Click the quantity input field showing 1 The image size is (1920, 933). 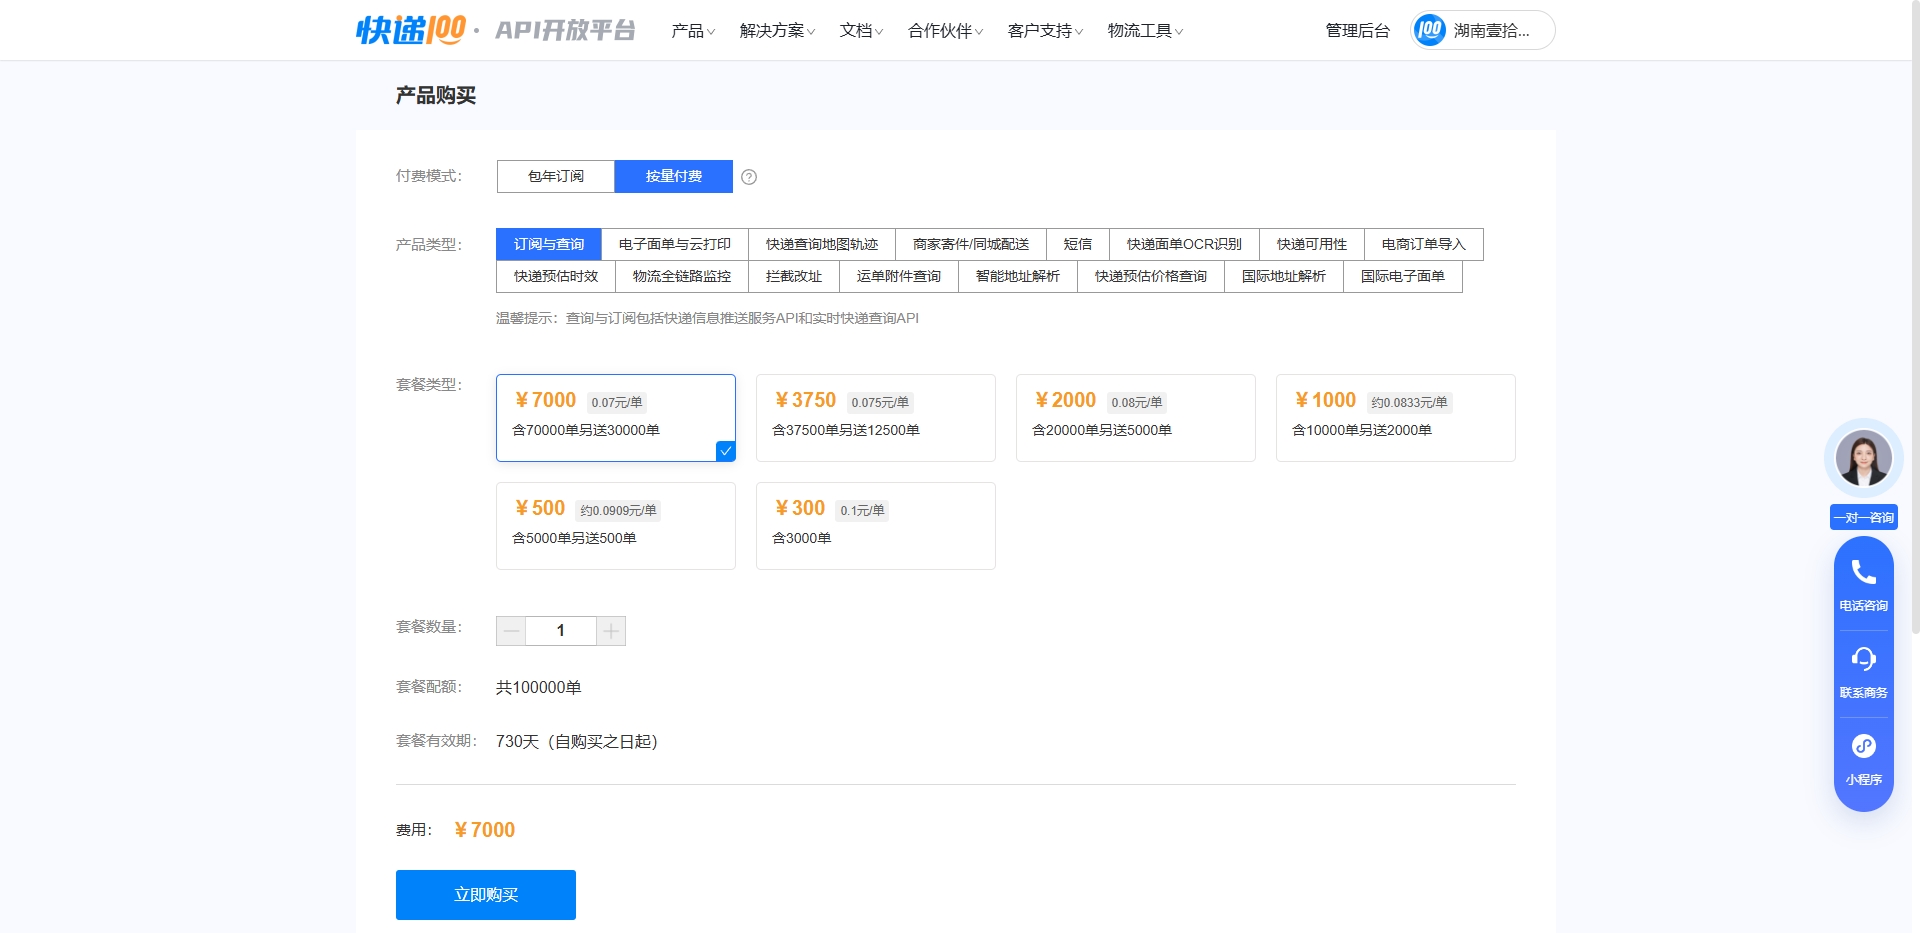point(561,630)
